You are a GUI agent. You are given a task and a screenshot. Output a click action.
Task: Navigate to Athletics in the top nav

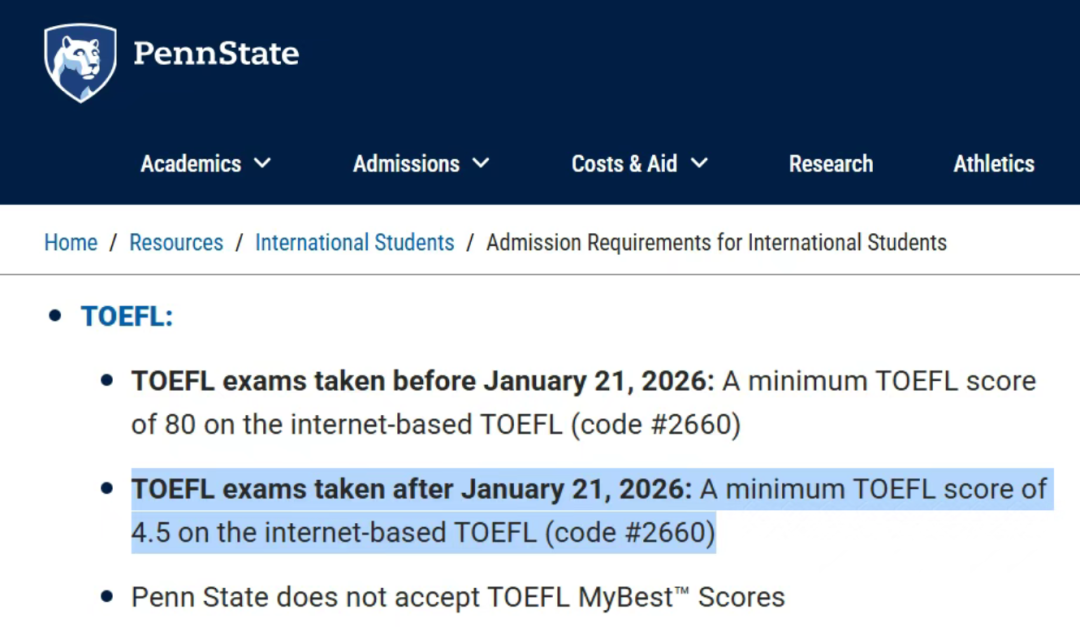coord(993,164)
